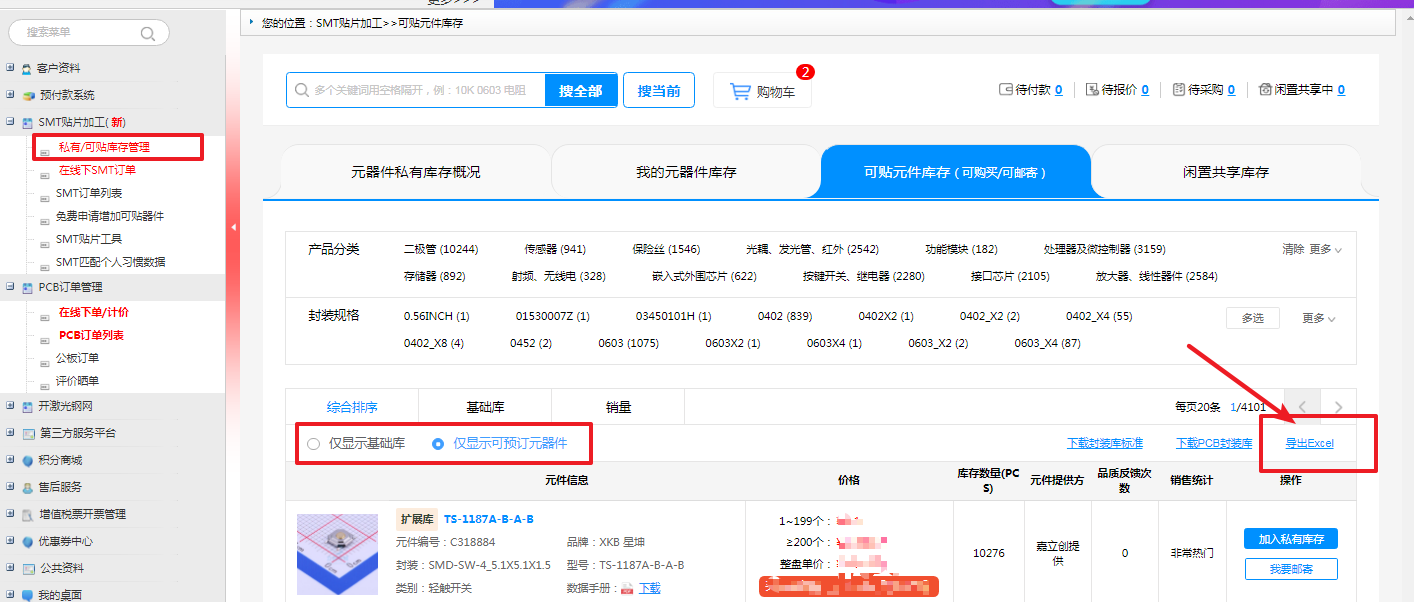Click the shopping cart icon
The image size is (1414, 602).
tap(740, 91)
